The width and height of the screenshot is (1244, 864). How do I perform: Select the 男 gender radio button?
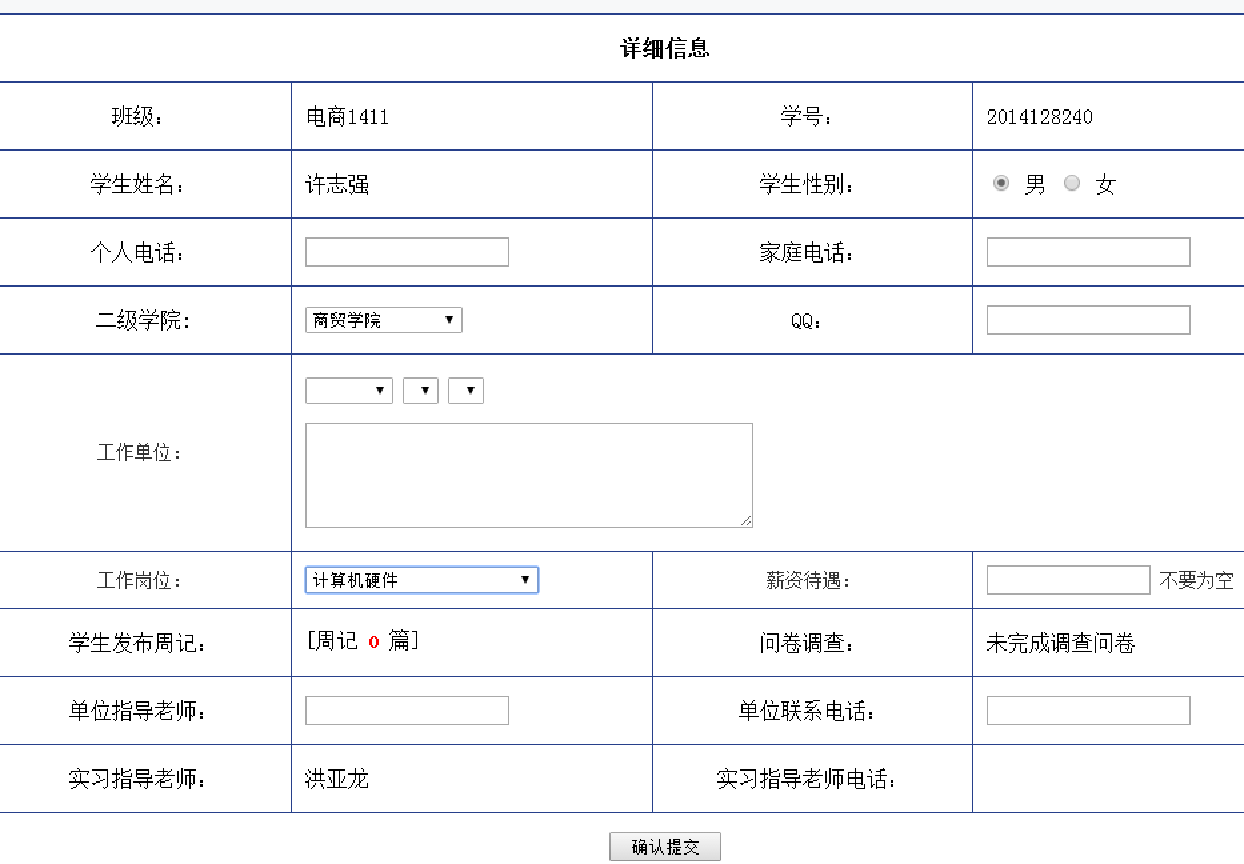1001,184
